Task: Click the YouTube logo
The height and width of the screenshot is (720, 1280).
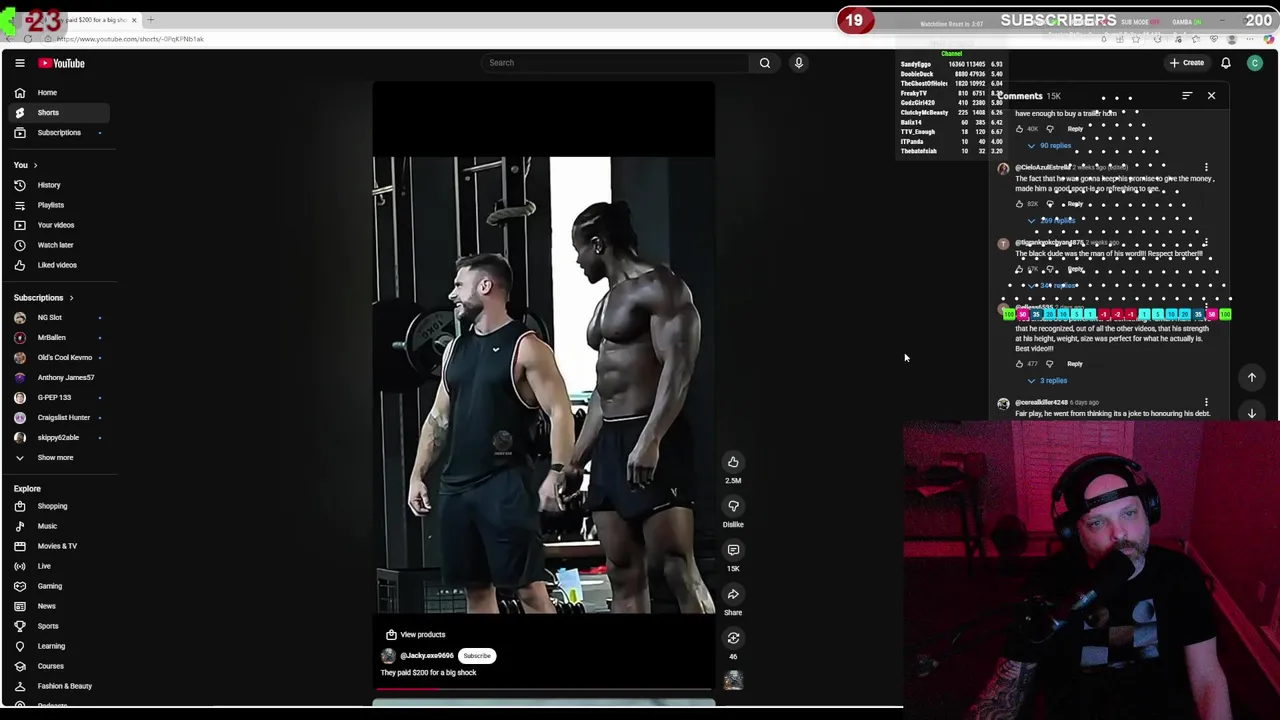Action: click(x=62, y=63)
